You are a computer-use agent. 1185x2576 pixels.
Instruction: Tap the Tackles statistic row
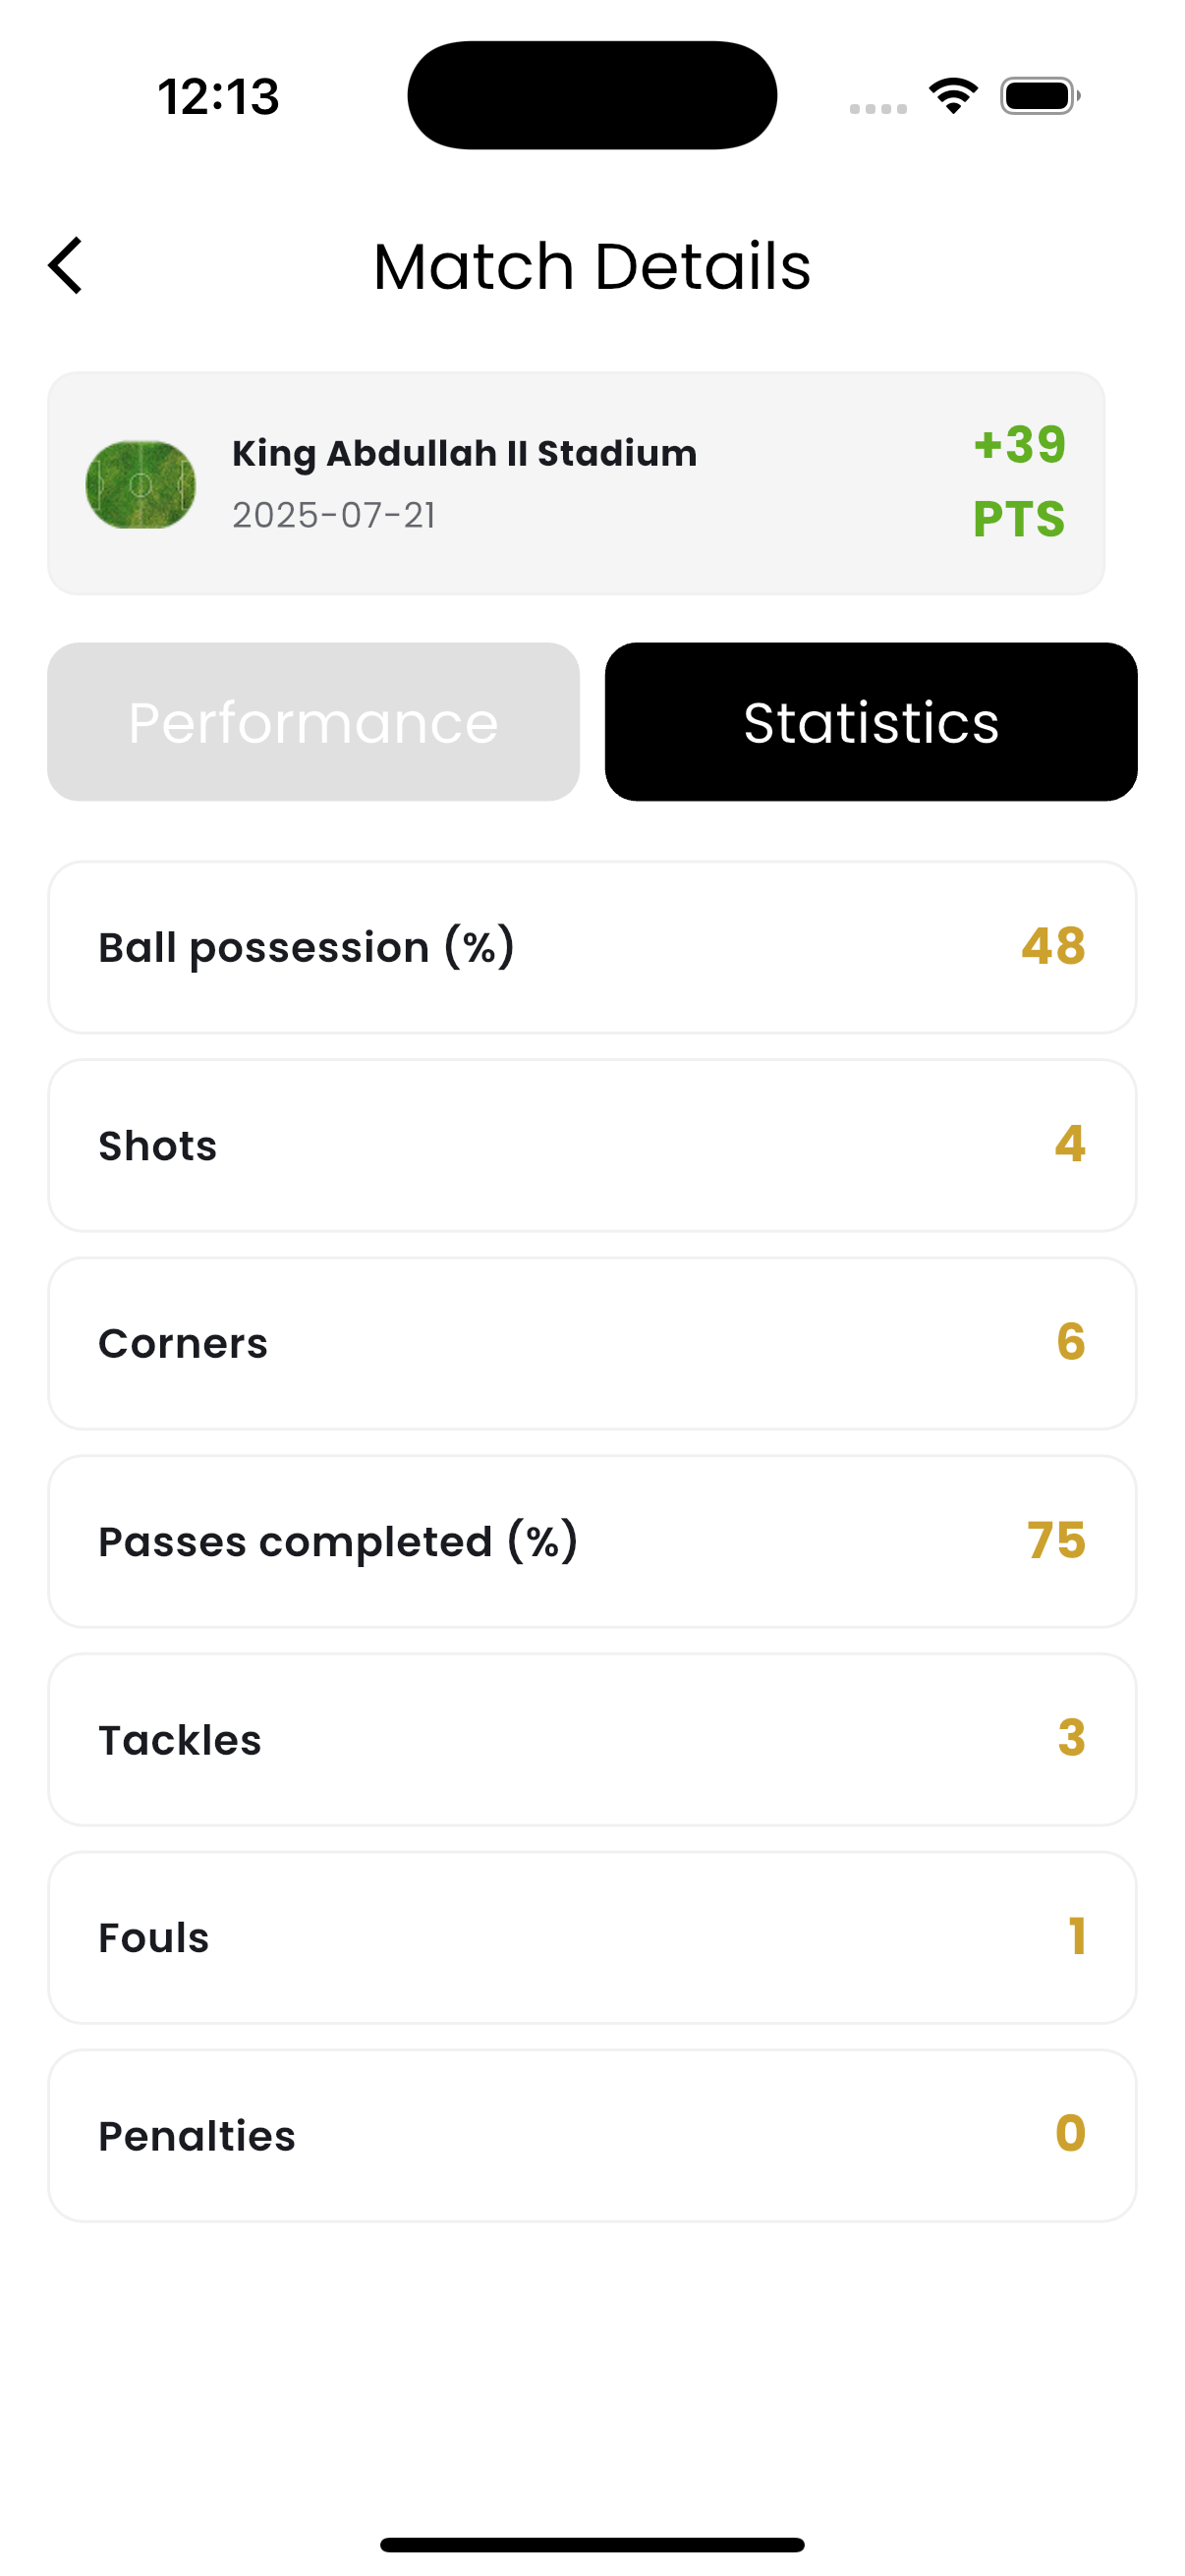click(x=592, y=1739)
